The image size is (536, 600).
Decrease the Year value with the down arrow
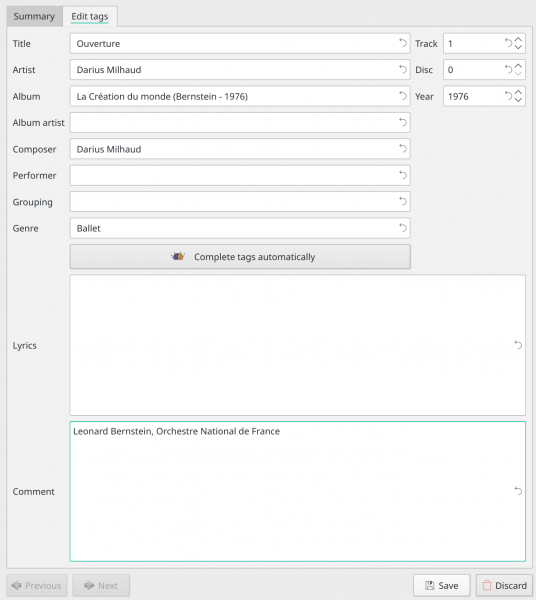coord(518,99)
